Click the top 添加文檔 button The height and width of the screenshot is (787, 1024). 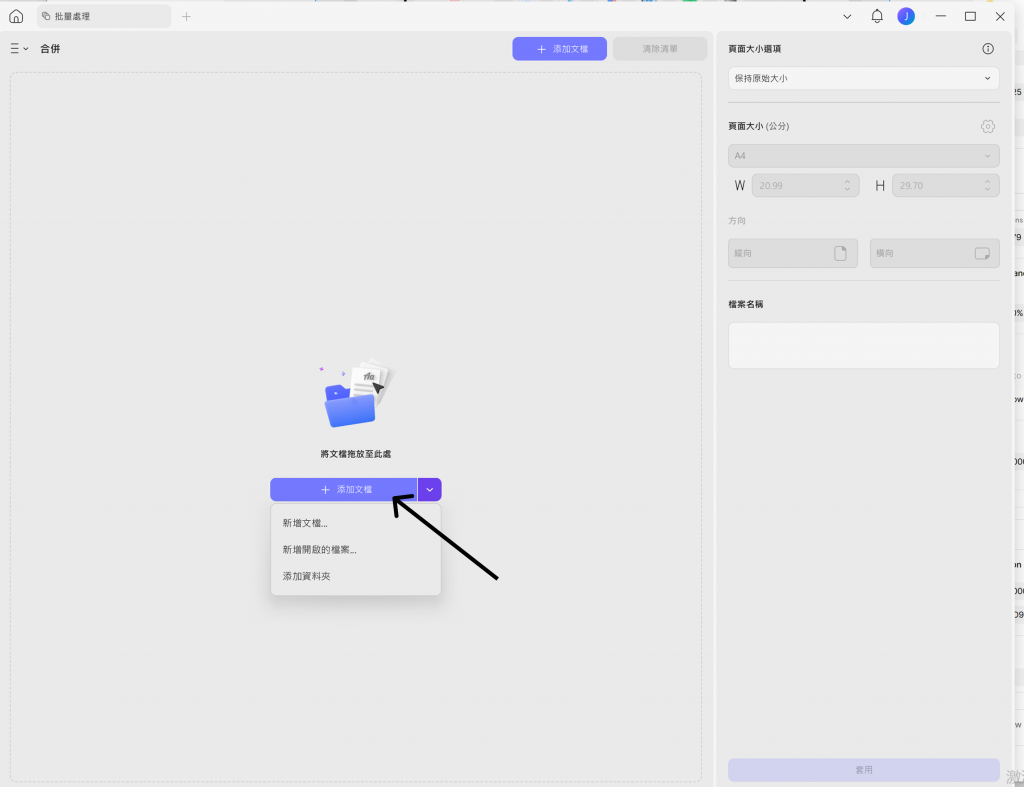point(560,49)
